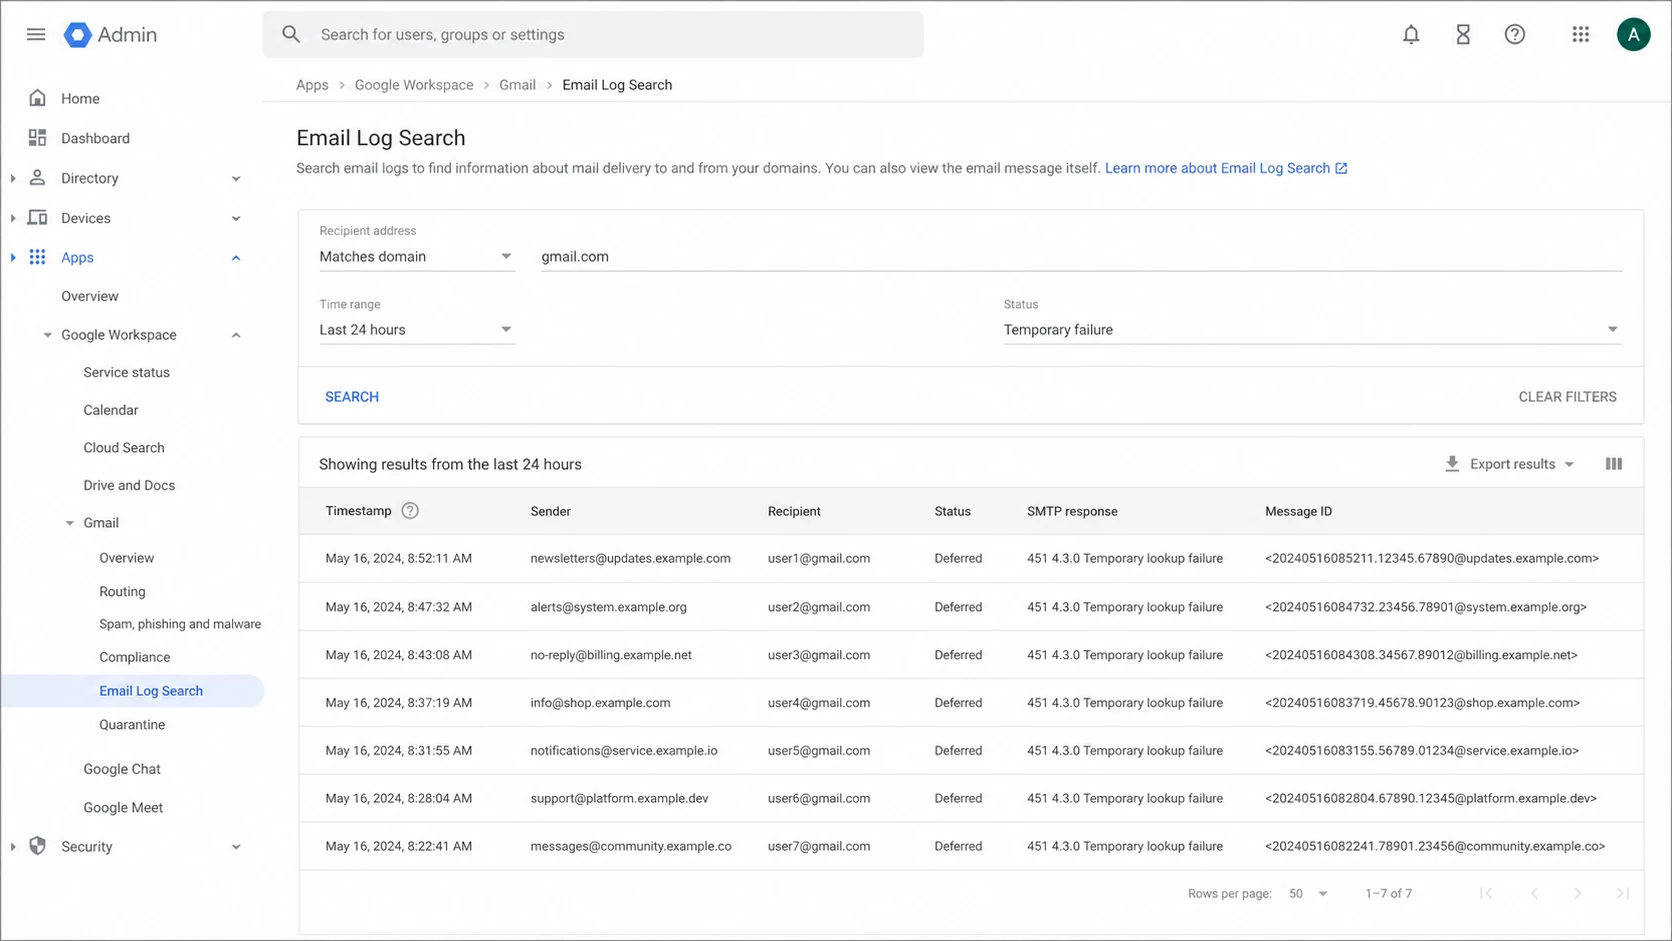Click the Devices icon in sidebar
This screenshot has height=941, width=1672.
coord(37,217)
